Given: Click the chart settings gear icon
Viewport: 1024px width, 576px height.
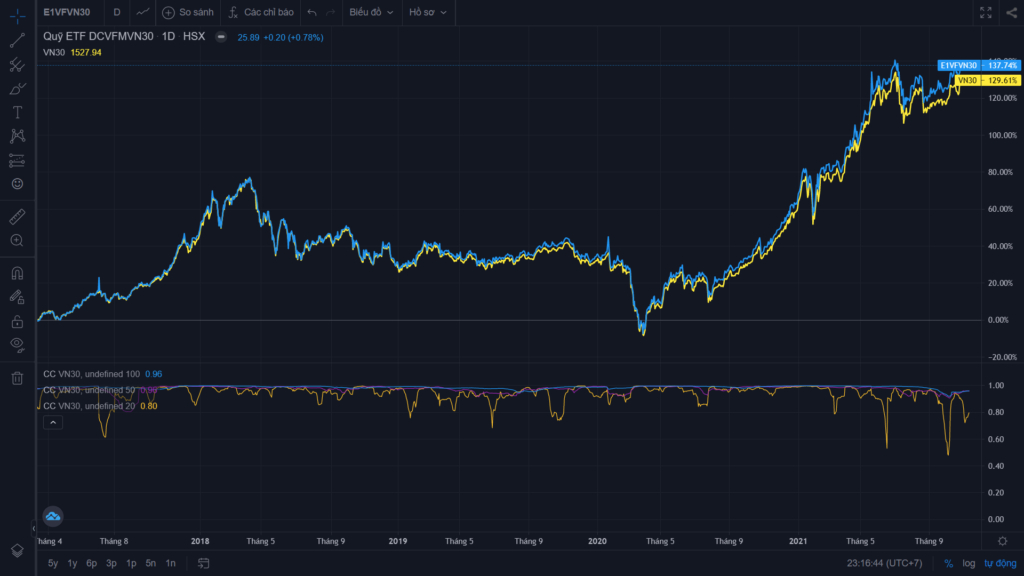Looking at the screenshot, I should coord(1002,541).
